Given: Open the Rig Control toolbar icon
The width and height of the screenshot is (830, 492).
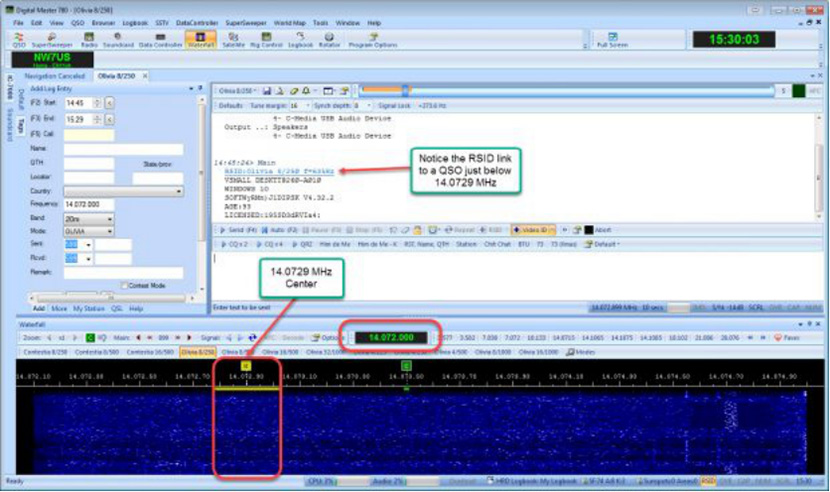Looking at the screenshot, I should tap(268, 40).
